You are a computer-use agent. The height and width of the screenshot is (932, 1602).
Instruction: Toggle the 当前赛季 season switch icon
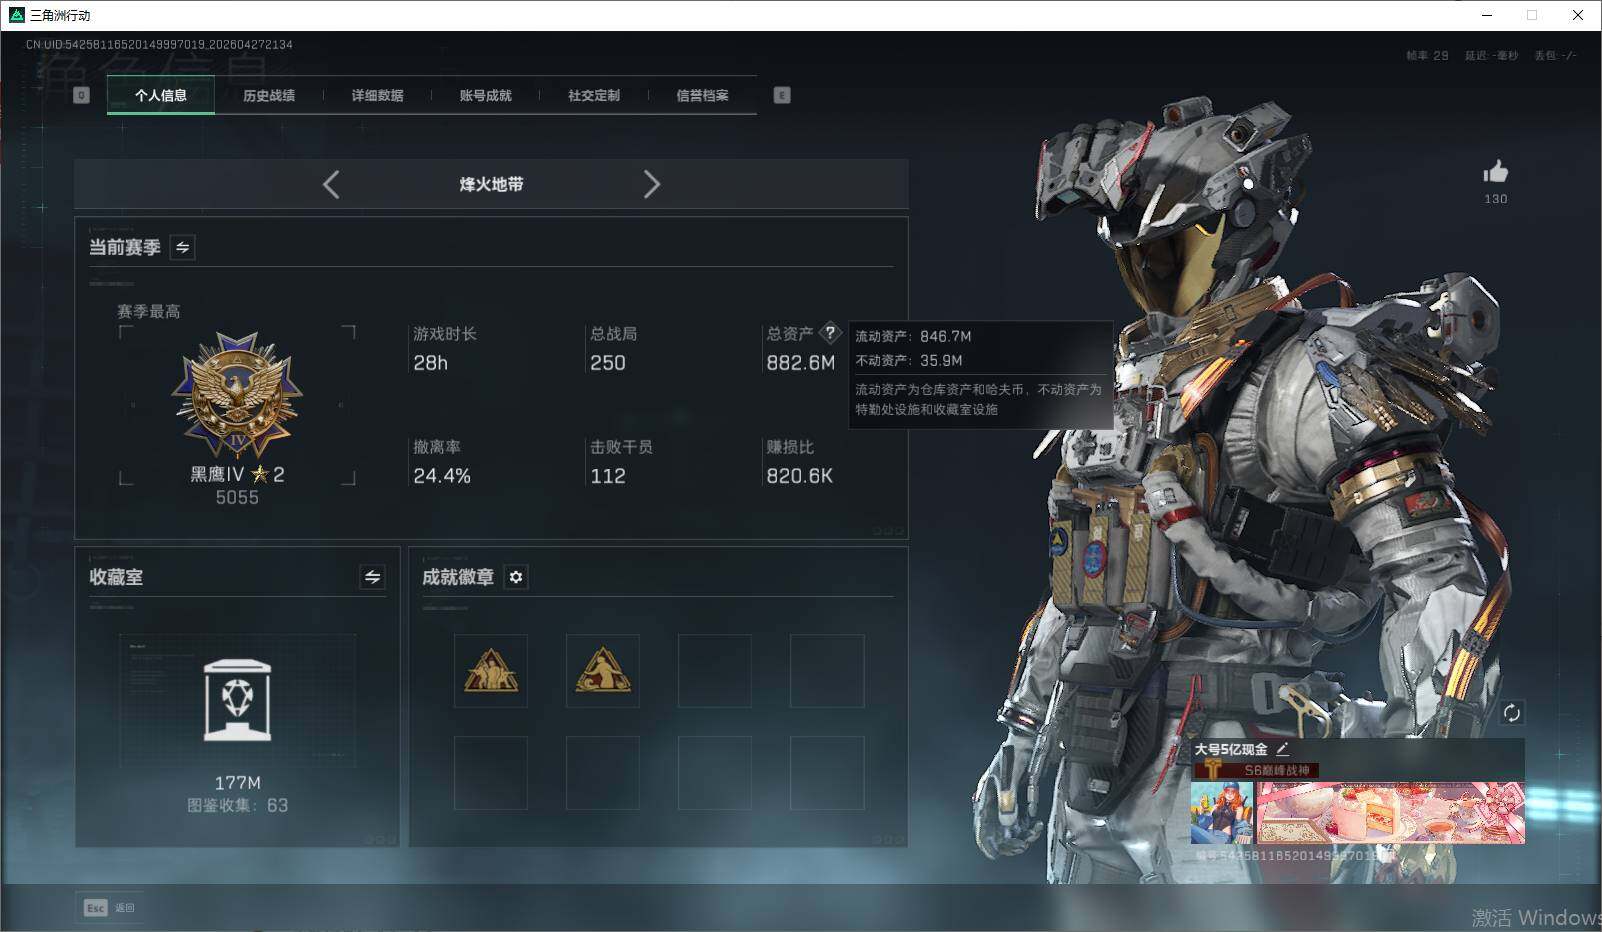point(183,247)
